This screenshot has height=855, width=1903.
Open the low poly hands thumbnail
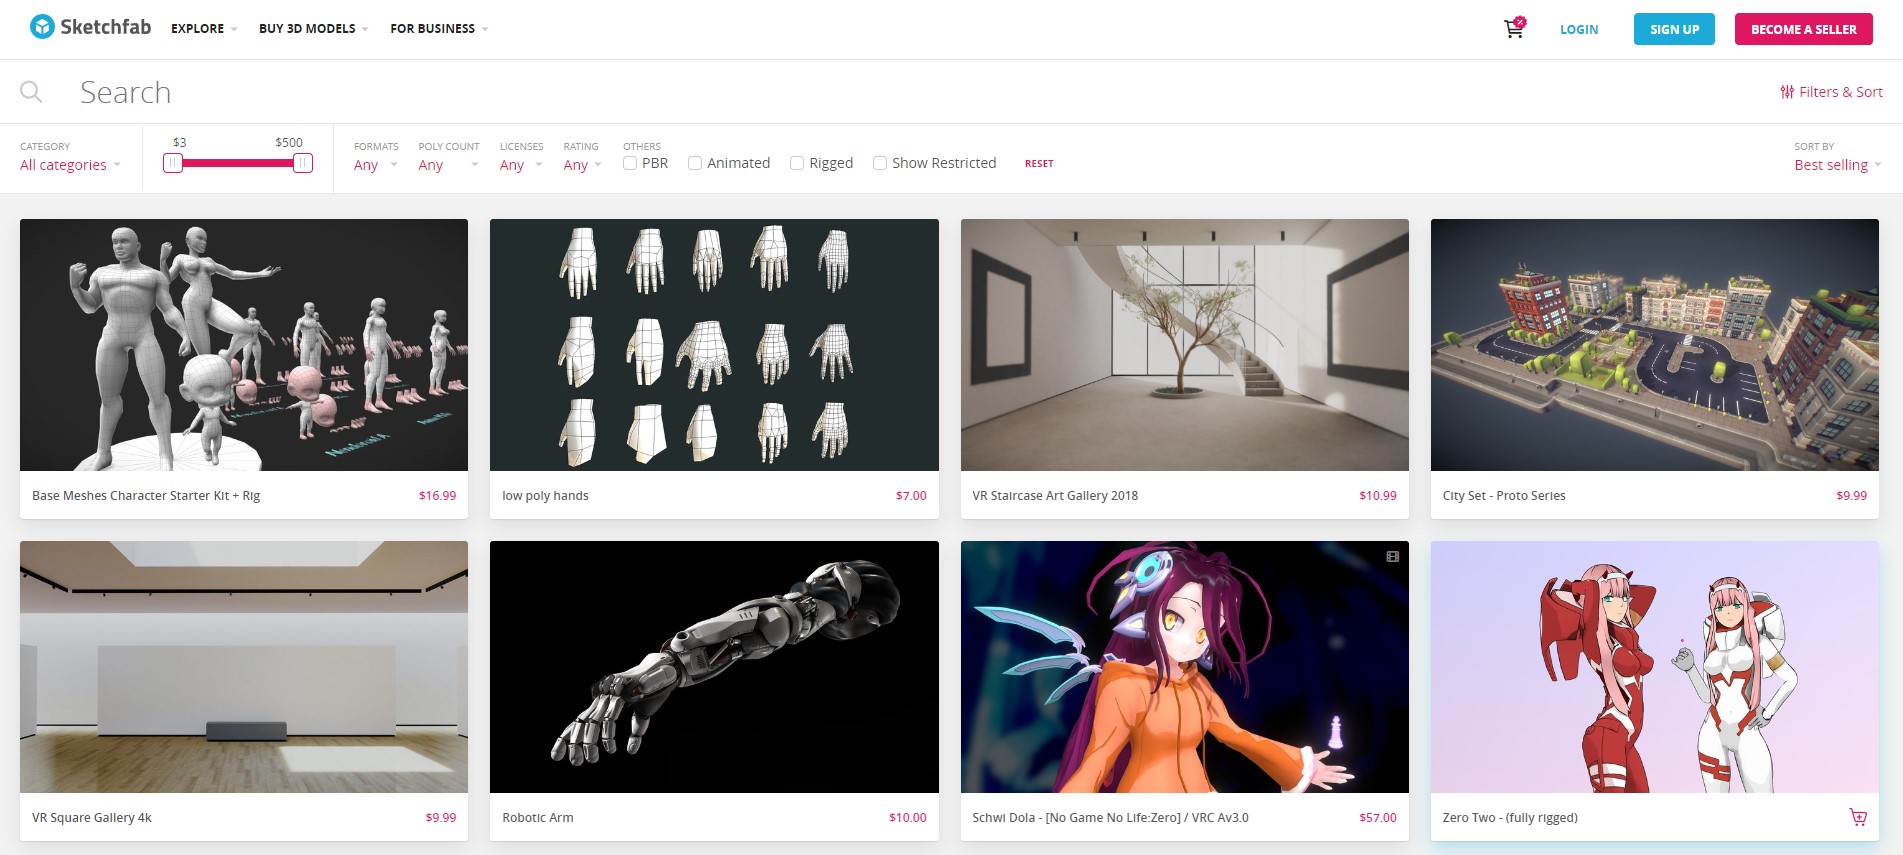[714, 345]
